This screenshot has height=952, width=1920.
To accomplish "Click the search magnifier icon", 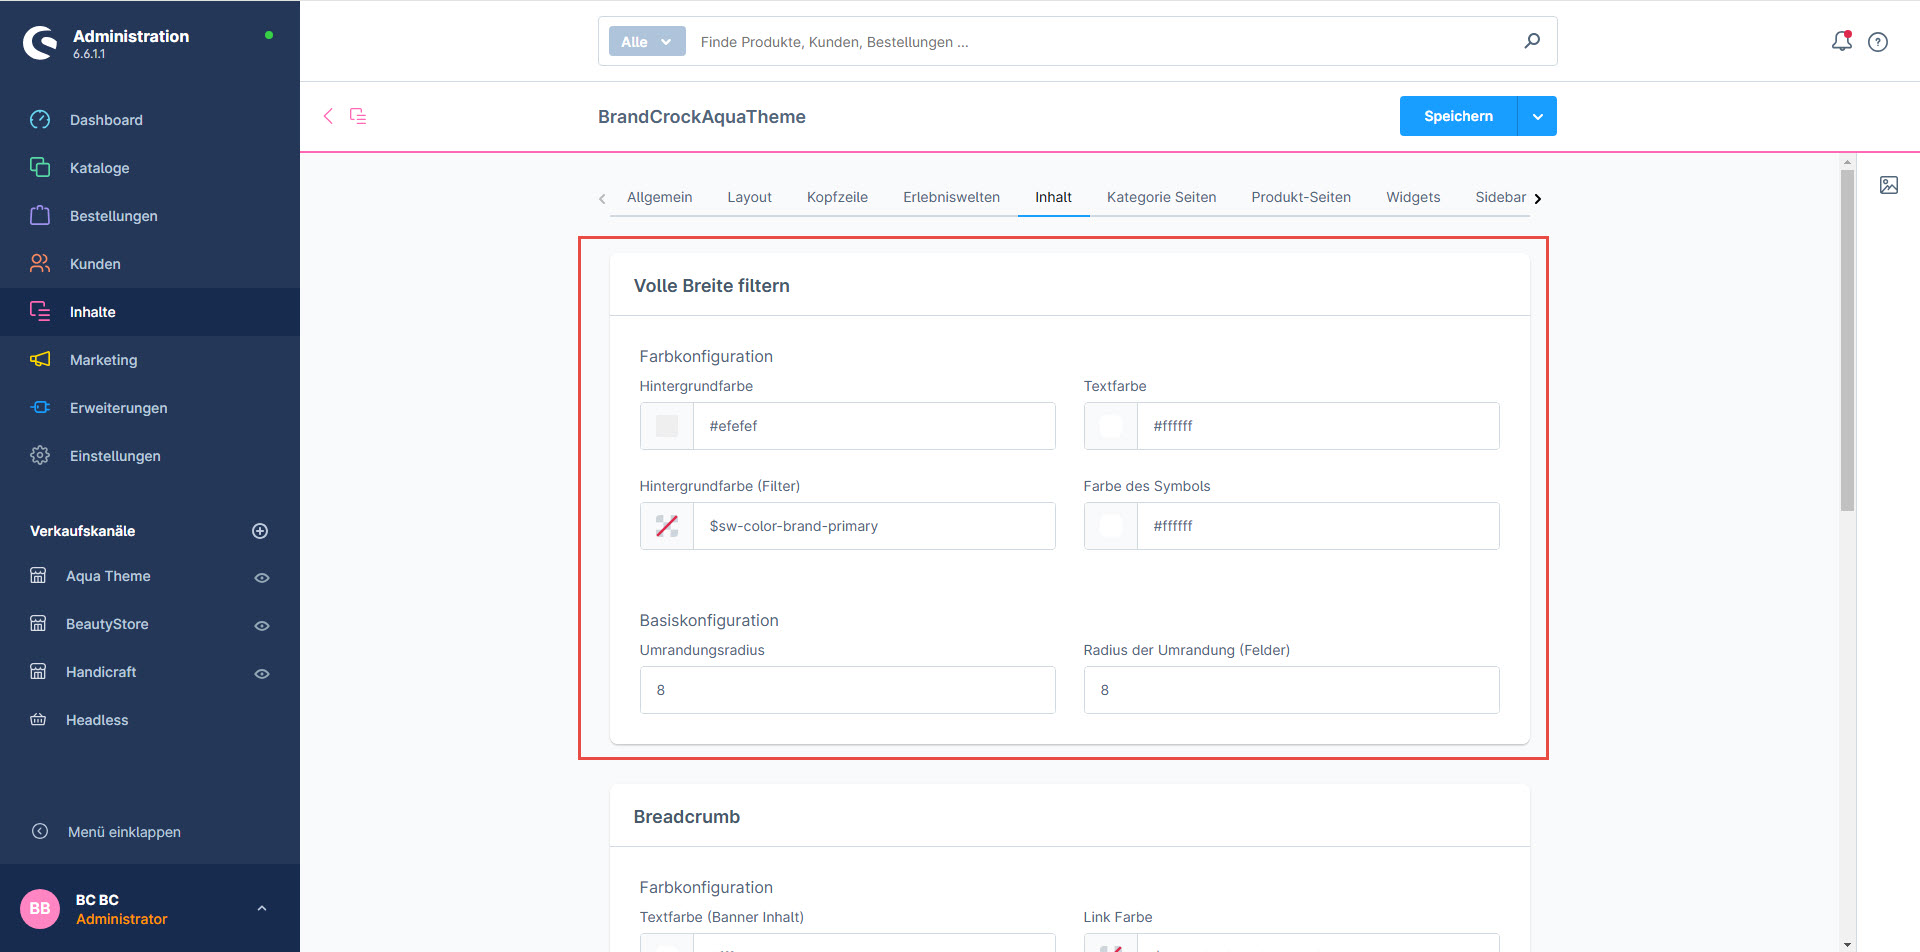I will (x=1531, y=41).
